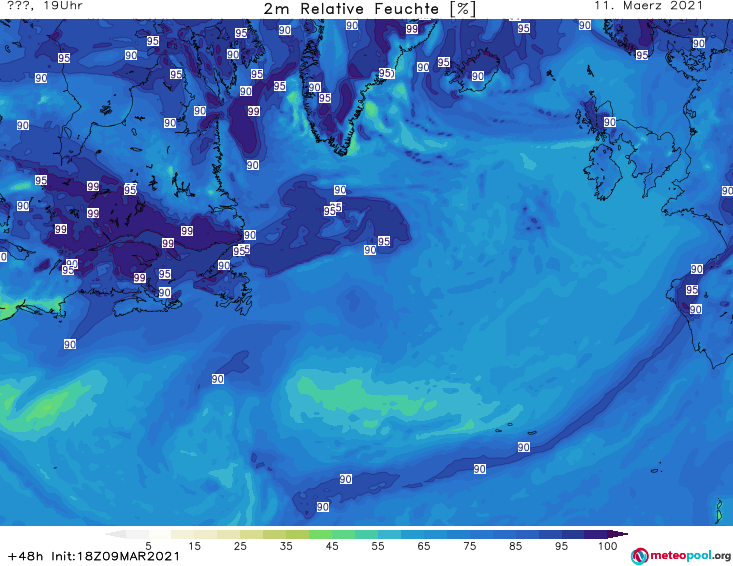This screenshot has width=733, height=566.
Task: Click the colorbar scale label '85'
Action: (515, 546)
